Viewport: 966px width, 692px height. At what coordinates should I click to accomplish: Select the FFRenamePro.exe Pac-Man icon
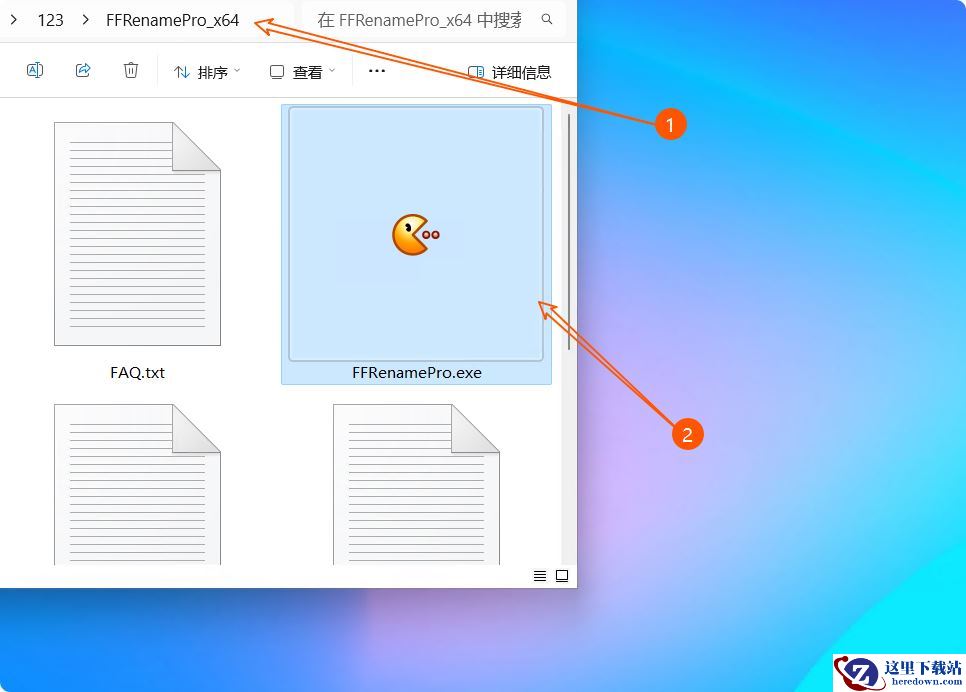coord(415,234)
